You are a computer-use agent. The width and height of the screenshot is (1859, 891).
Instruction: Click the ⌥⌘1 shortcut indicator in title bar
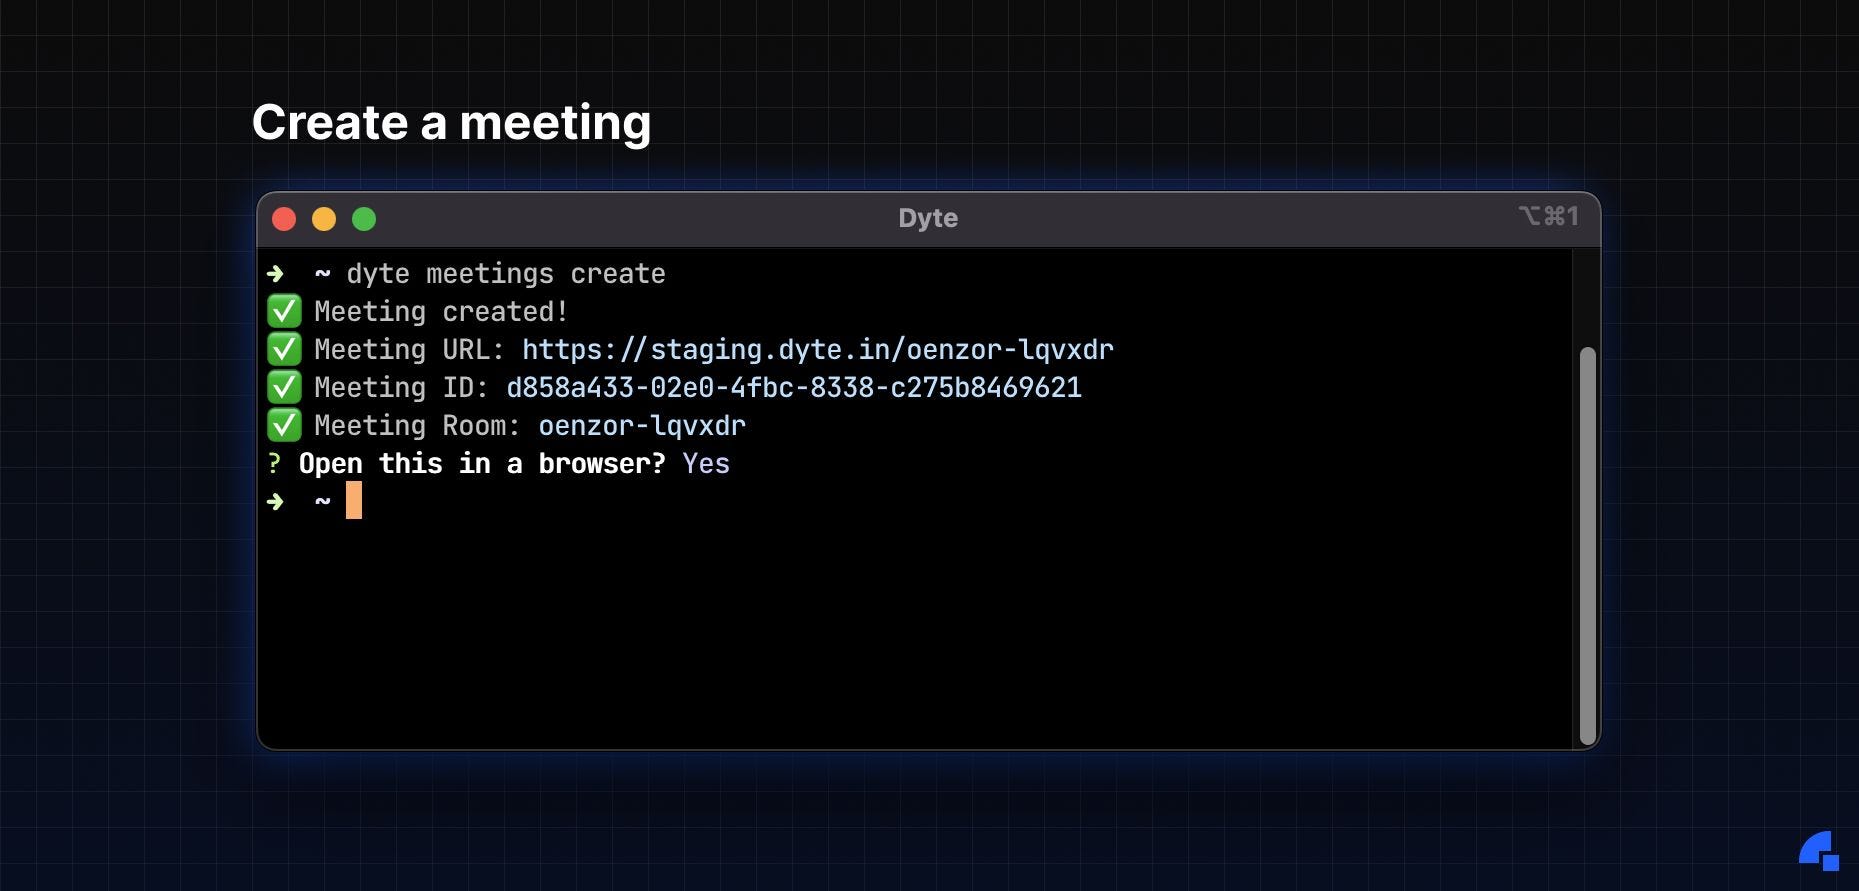pos(1549,216)
